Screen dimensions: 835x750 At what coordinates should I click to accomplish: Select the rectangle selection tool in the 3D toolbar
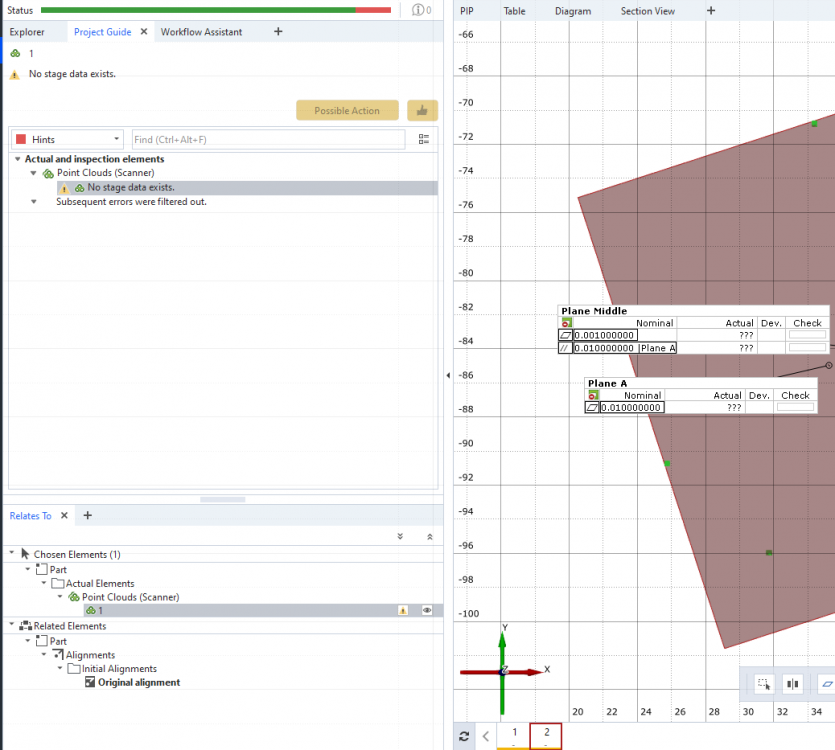pos(764,685)
